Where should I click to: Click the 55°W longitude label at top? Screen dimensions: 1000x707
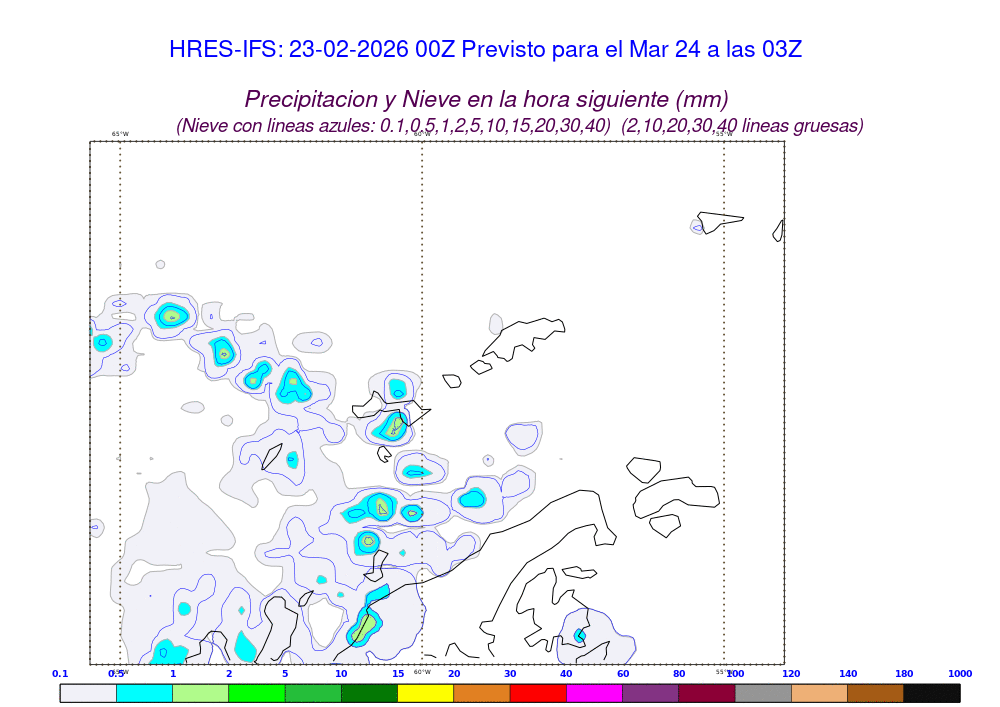(723, 134)
